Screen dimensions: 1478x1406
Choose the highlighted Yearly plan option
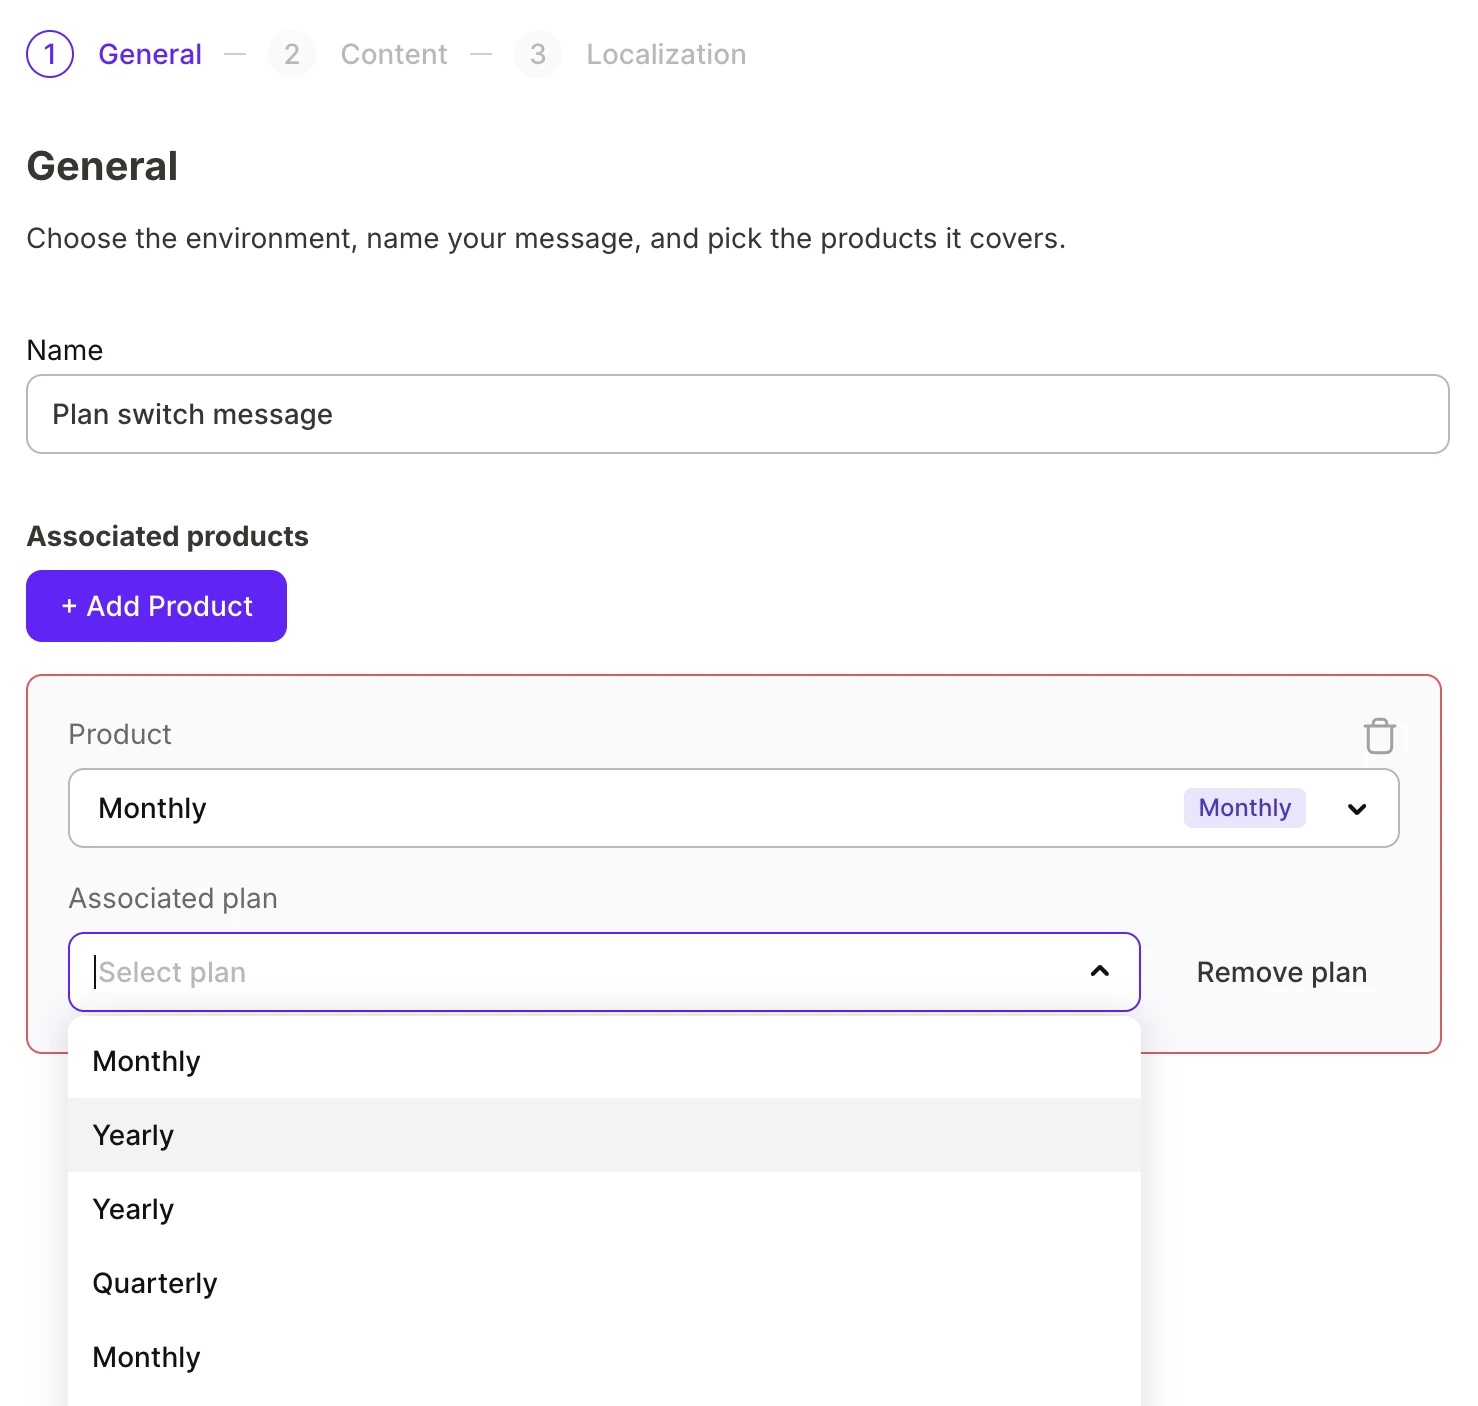tap(604, 1135)
